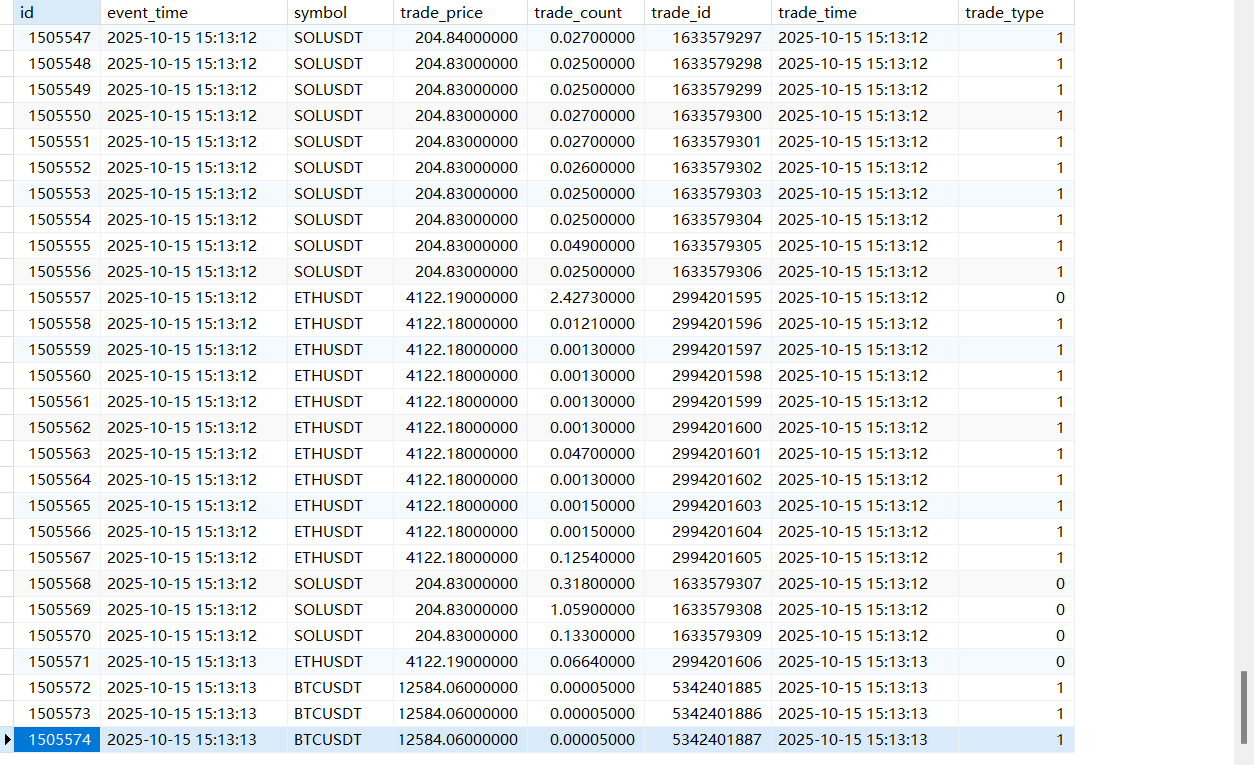Click the trade_price column header

click(460, 13)
